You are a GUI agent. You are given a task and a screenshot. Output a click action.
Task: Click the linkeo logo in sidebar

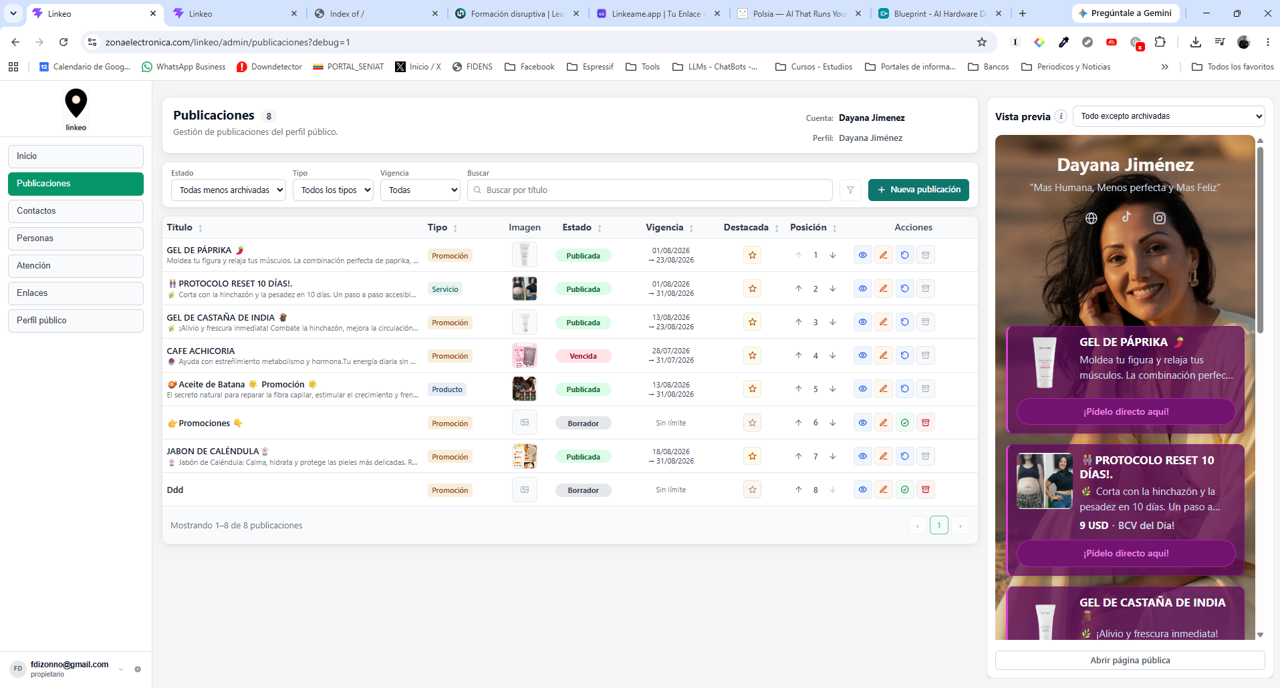pyautogui.click(x=76, y=110)
